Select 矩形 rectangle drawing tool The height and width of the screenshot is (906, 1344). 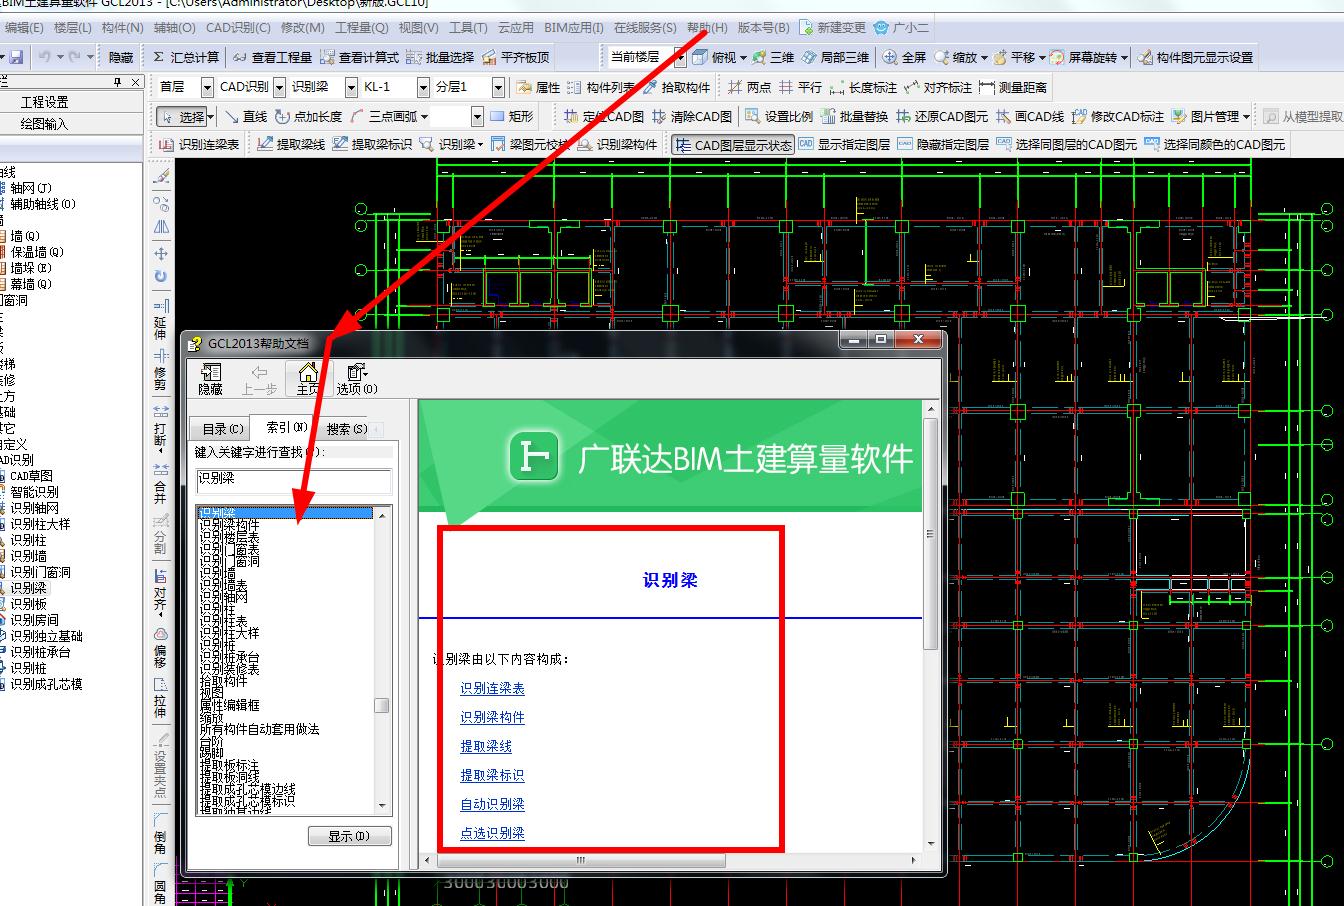click(511, 116)
